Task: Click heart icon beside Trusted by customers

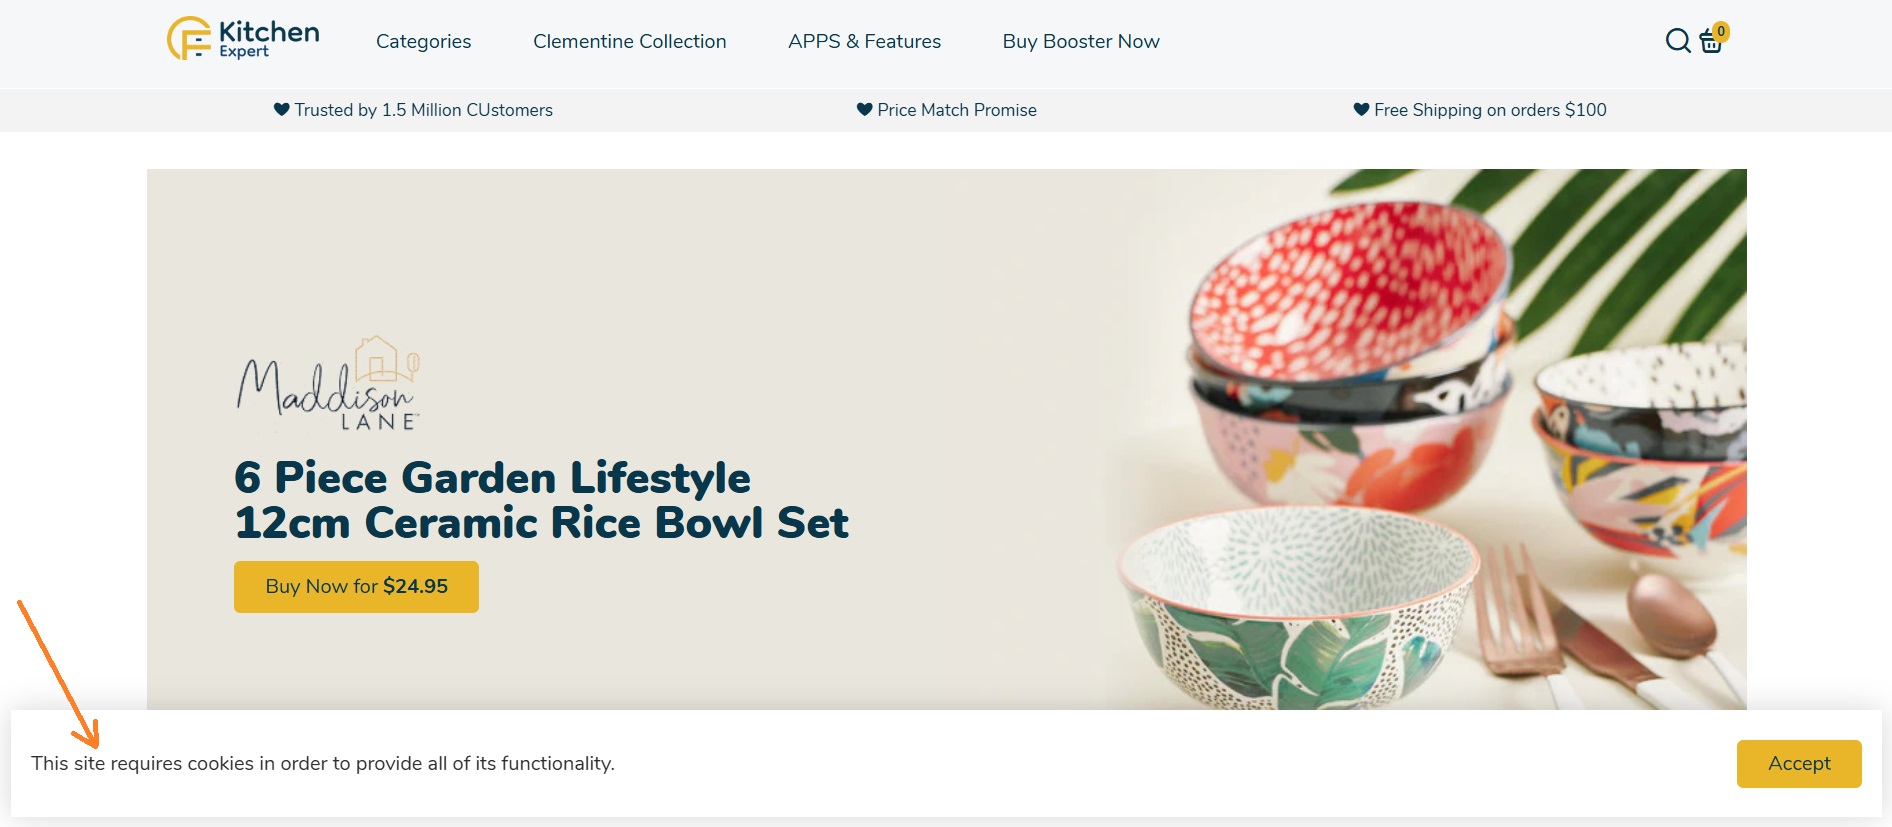Action: [x=282, y=109]
